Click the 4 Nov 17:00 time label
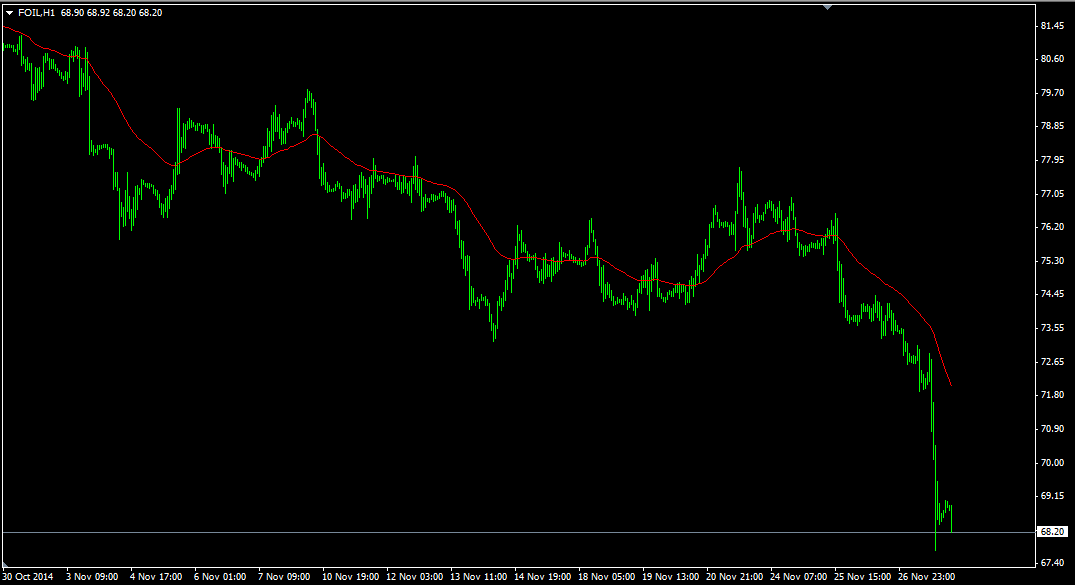 click(x=156, y=577)
